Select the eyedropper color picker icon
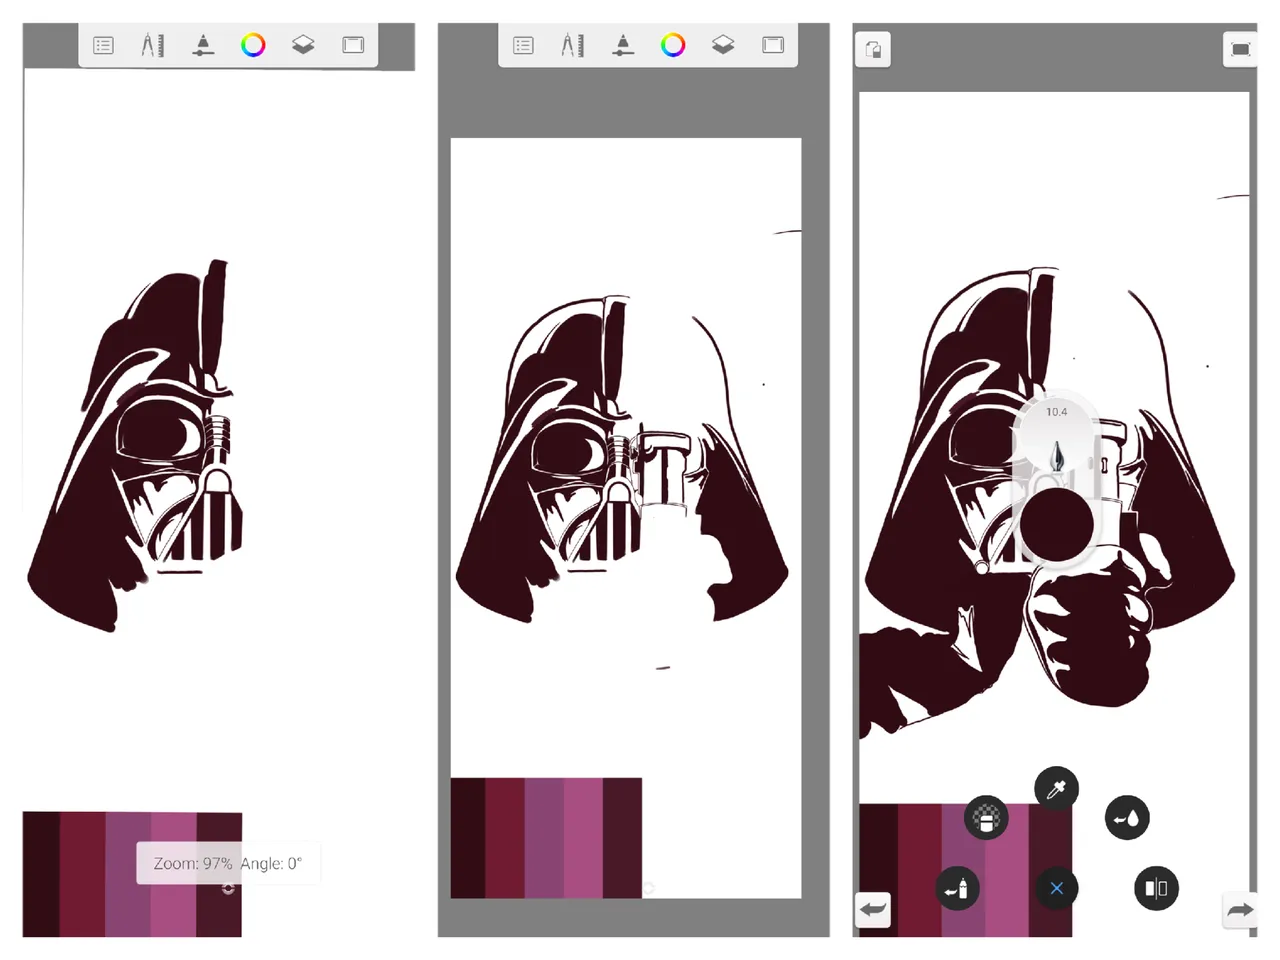This screenshot has width=1280, height=960. [x=1056, y=790]
